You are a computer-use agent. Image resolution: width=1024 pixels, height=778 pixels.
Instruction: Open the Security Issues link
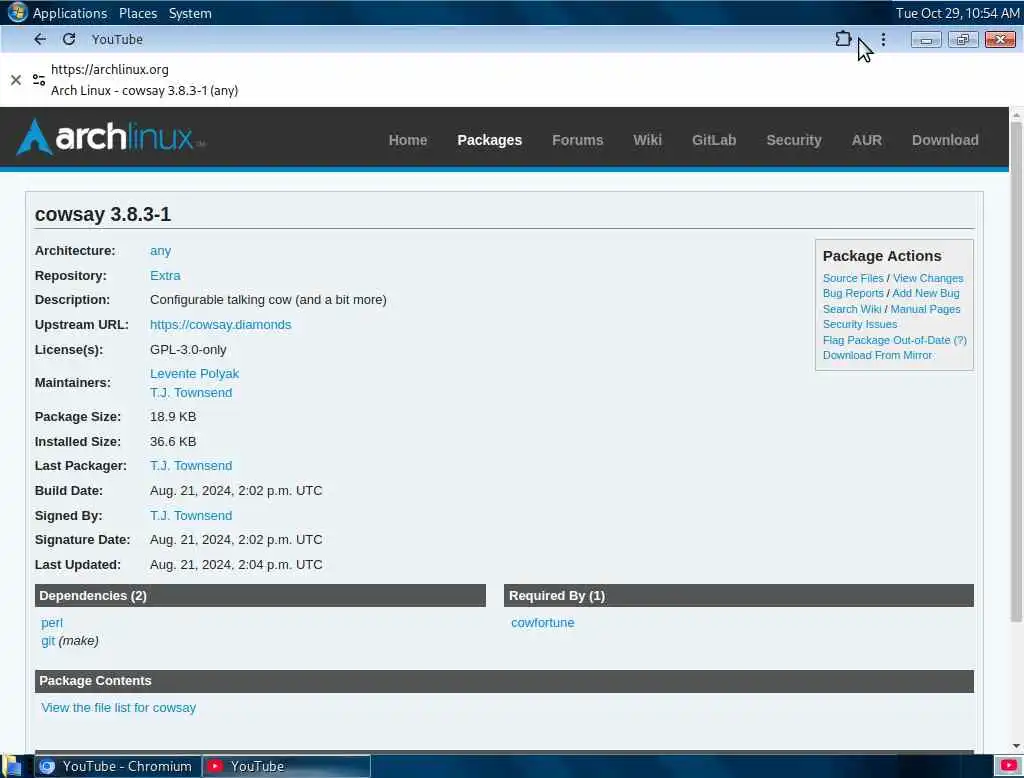[x=860, y=324]
